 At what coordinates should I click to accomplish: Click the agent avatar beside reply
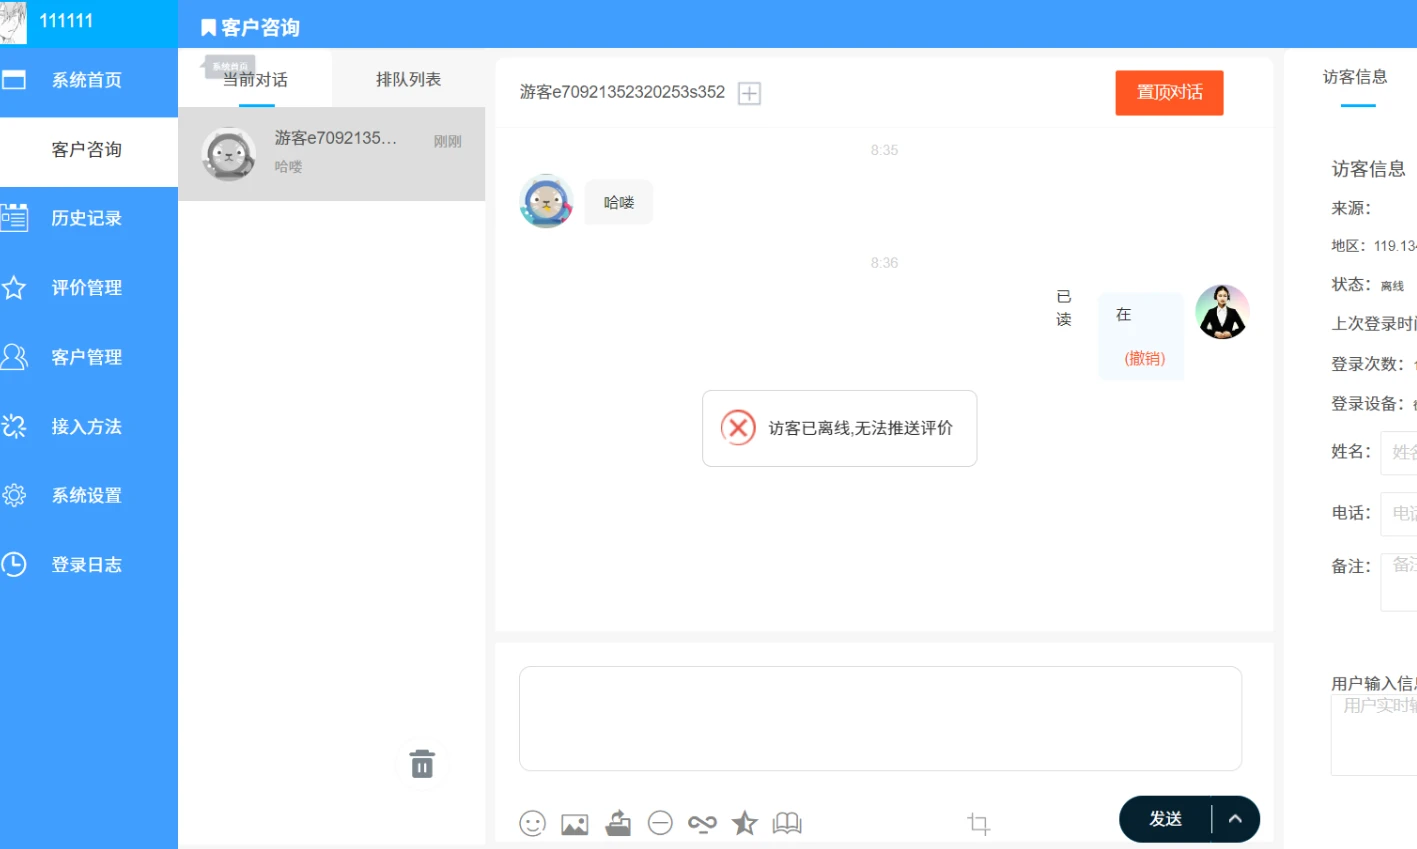tap(1222, 312)
